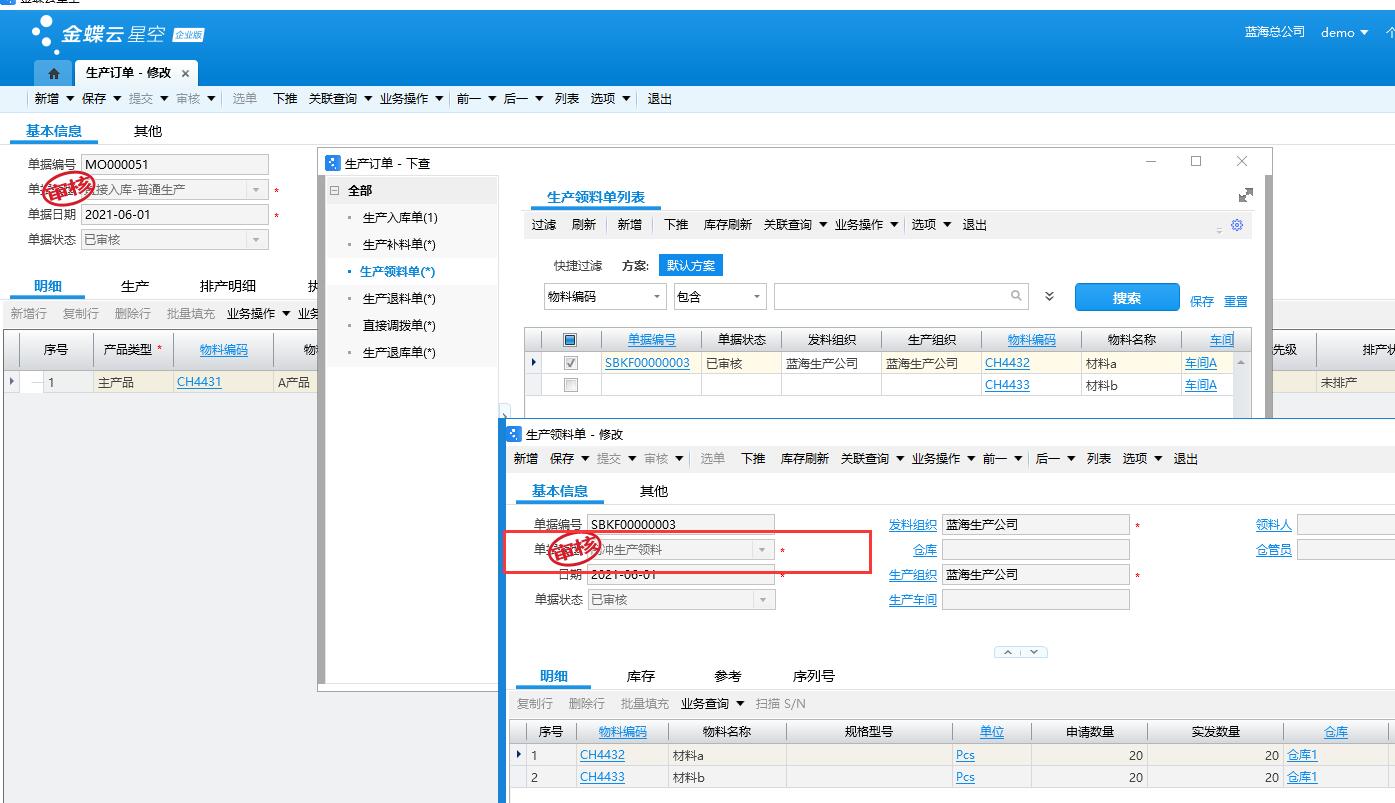1395x803 pixels.
Task: Close the 生产订单 - 修改 tab
Action: (186, 73)
